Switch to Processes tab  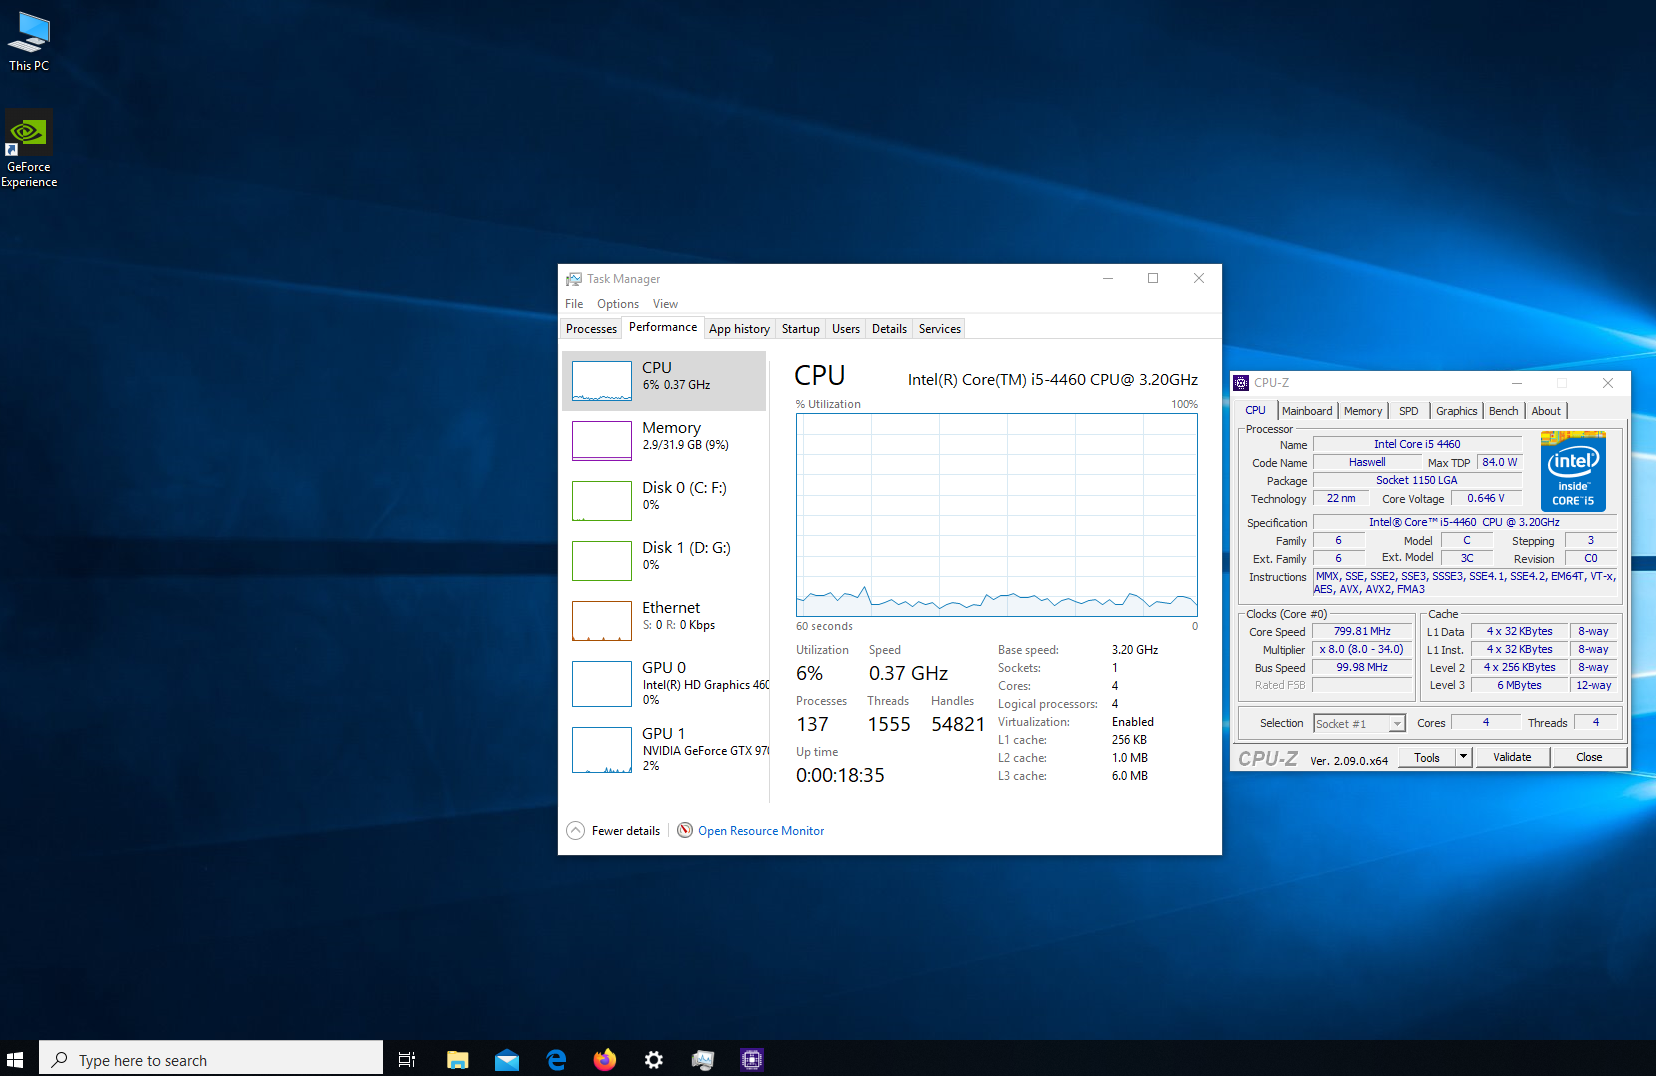591,329
